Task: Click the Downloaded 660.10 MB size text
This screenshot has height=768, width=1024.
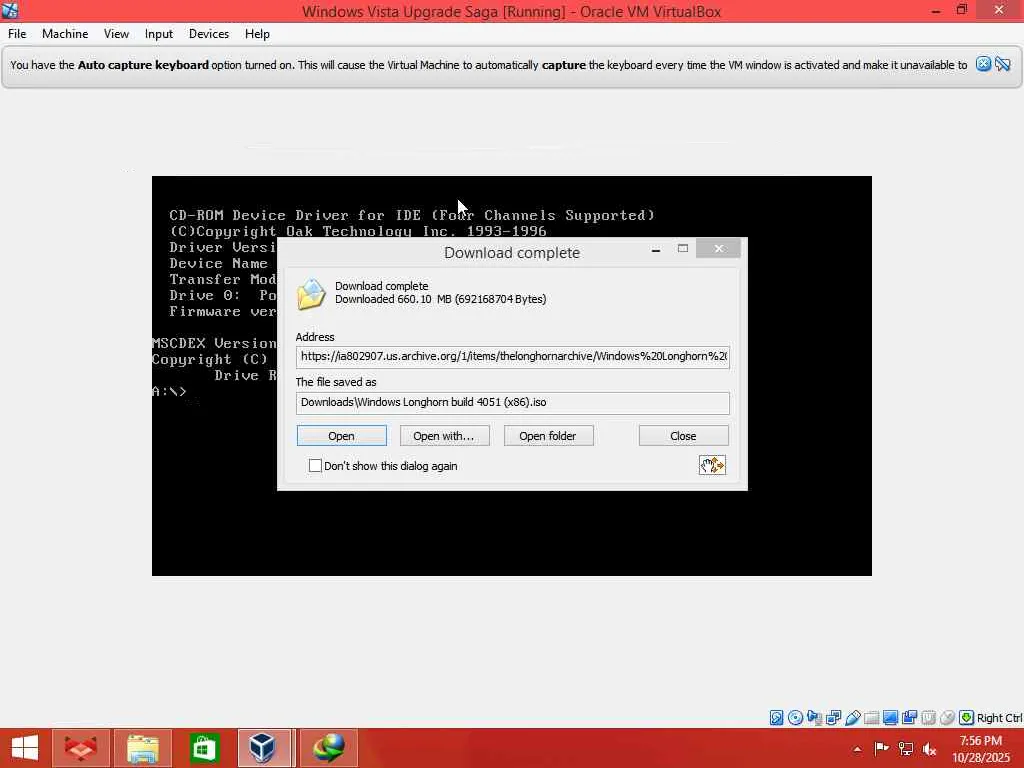Action: [441, 299]
